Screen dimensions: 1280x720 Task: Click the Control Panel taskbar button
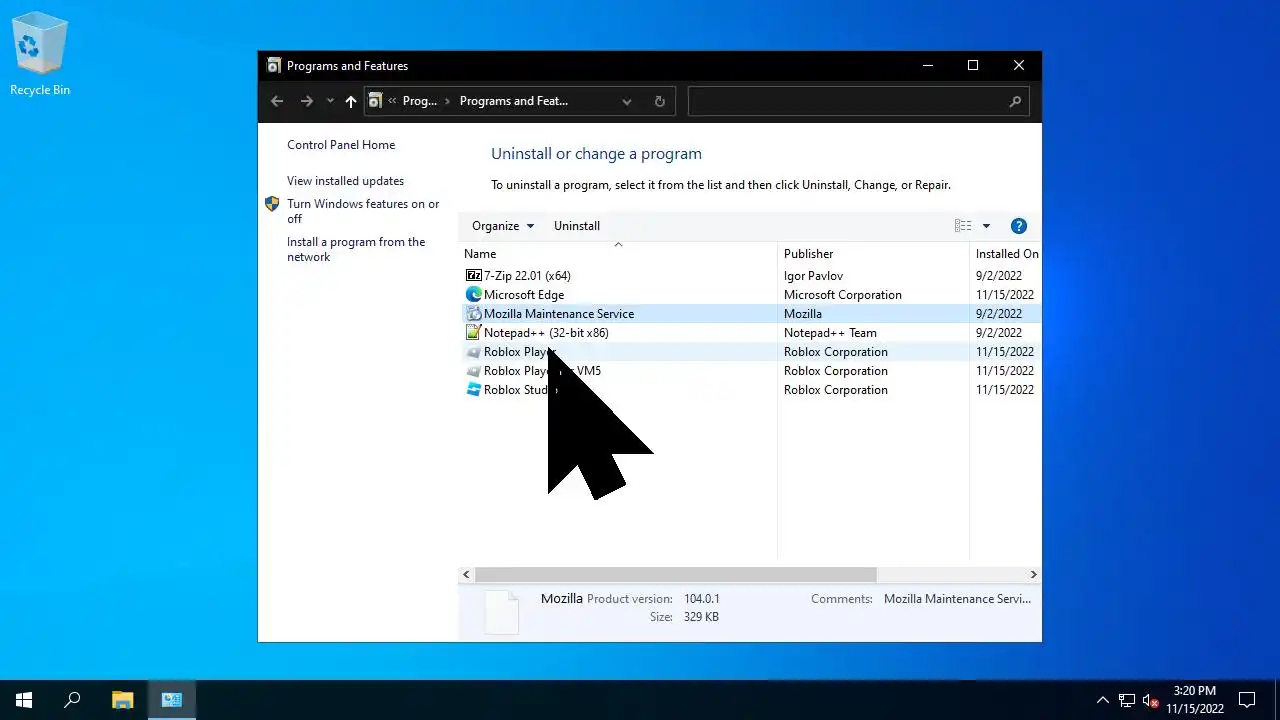click(x=171, y=700)
